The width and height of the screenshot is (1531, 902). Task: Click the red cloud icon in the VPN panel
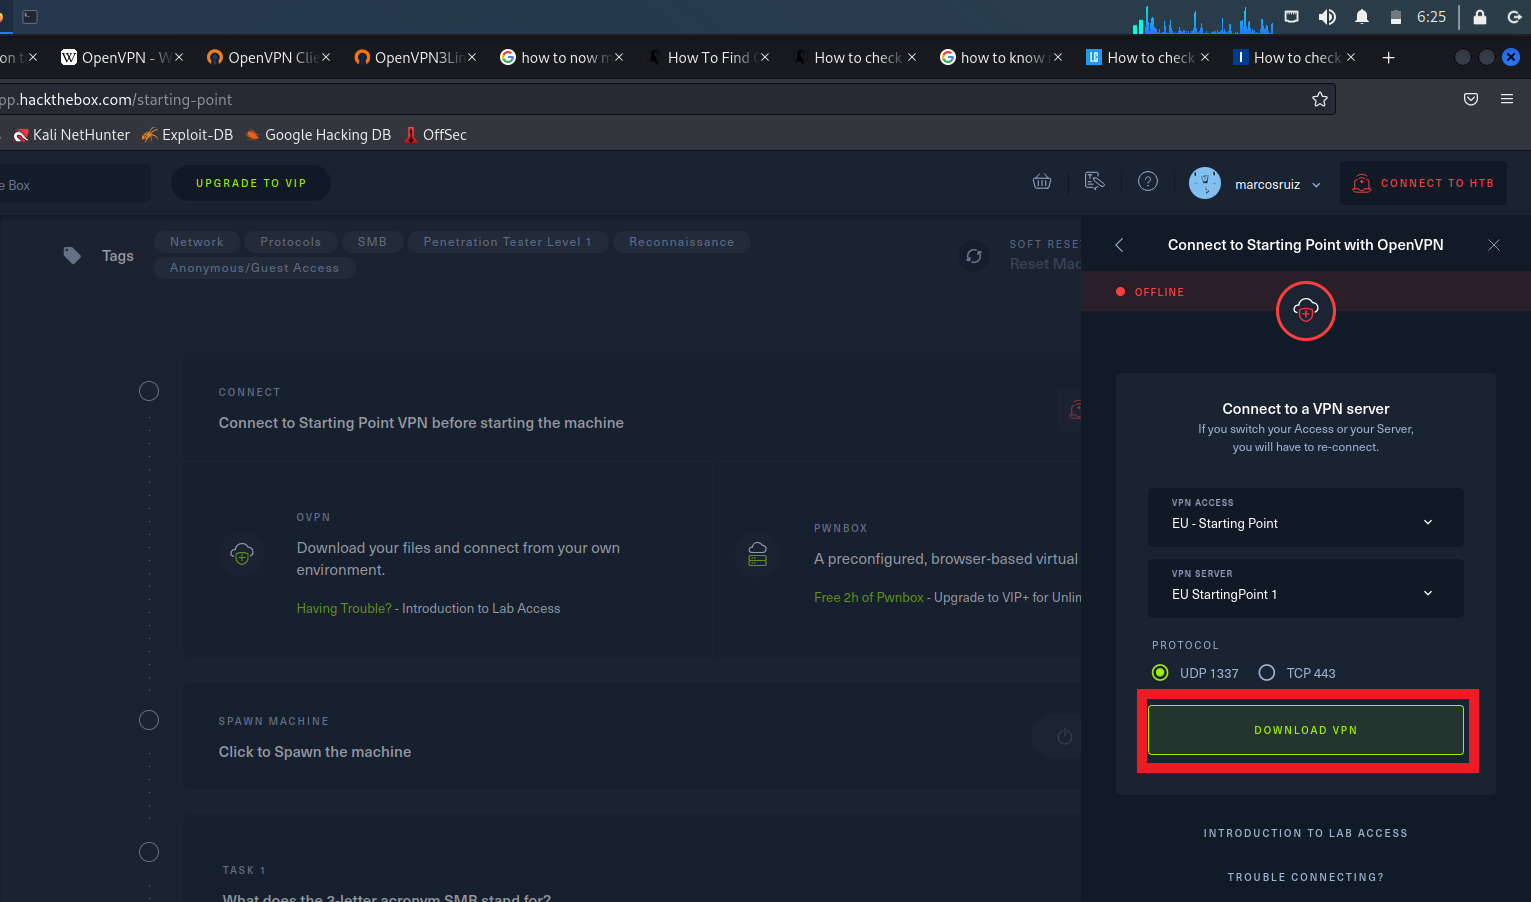(x=1305, y=311)
